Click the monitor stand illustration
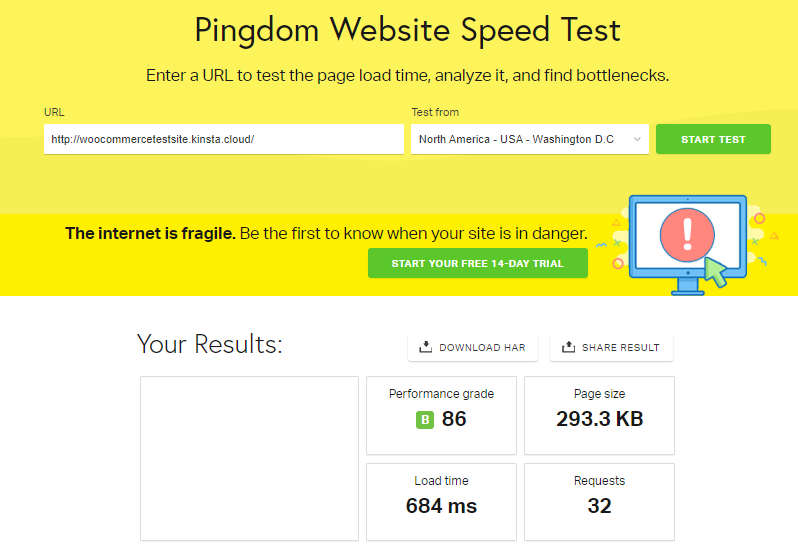This screenshot has width=798, height=553. 688,286
